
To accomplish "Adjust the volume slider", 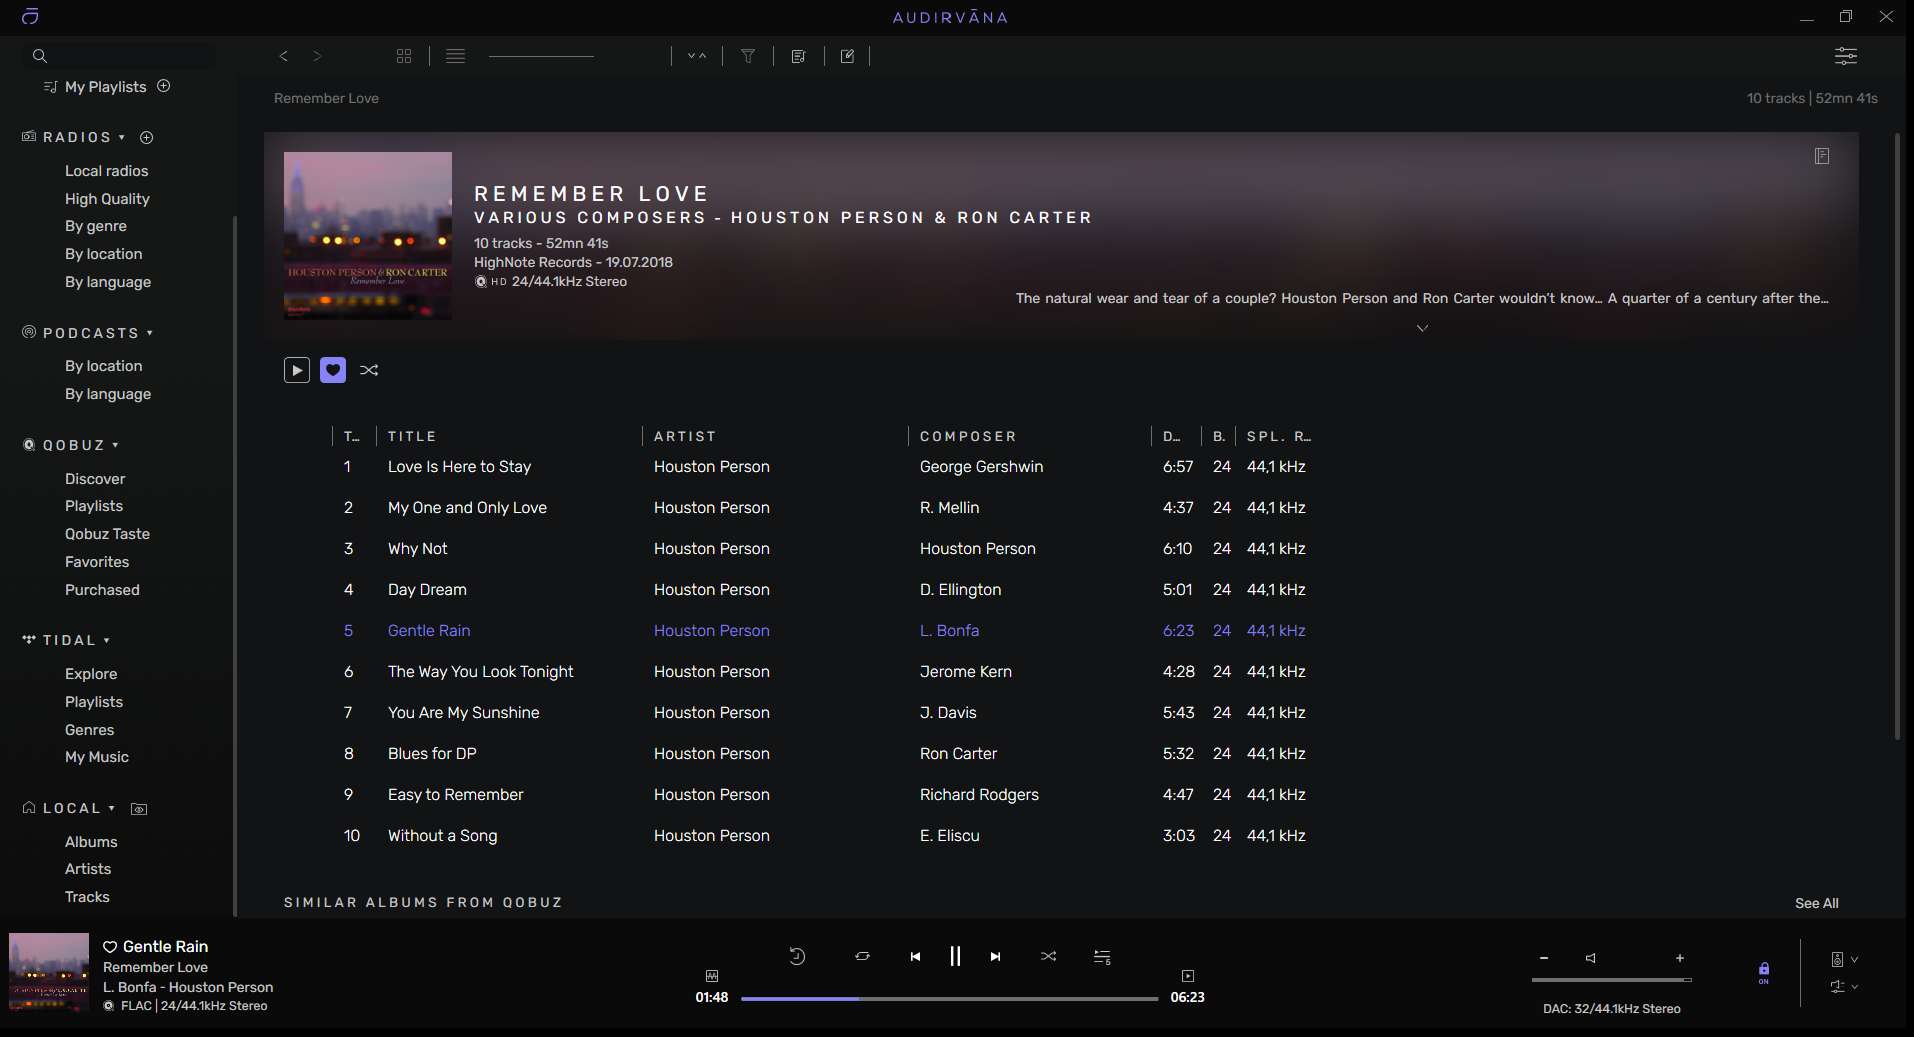I will pos(1612,980).
